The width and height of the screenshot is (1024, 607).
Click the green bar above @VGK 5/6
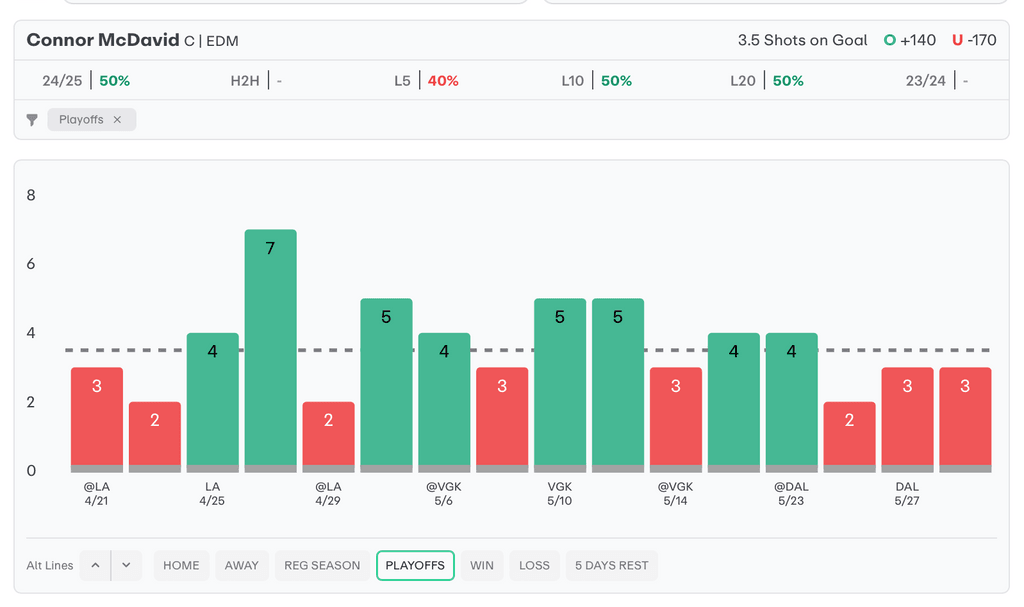tap(444, 402)
